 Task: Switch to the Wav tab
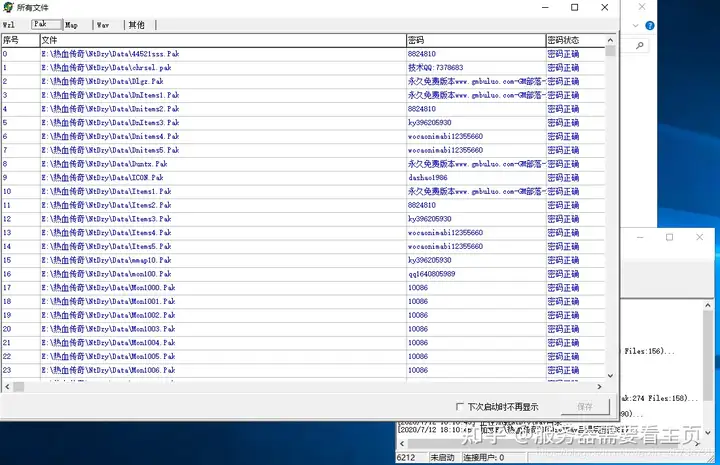click(103, 25)
